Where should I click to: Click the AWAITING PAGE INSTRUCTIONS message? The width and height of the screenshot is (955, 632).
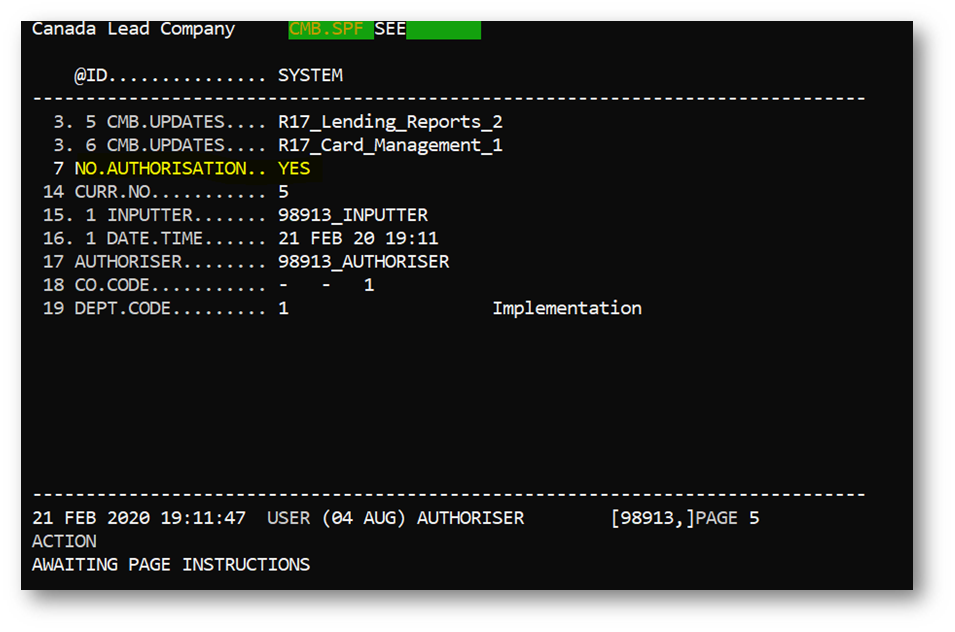(x=171, y=564)
